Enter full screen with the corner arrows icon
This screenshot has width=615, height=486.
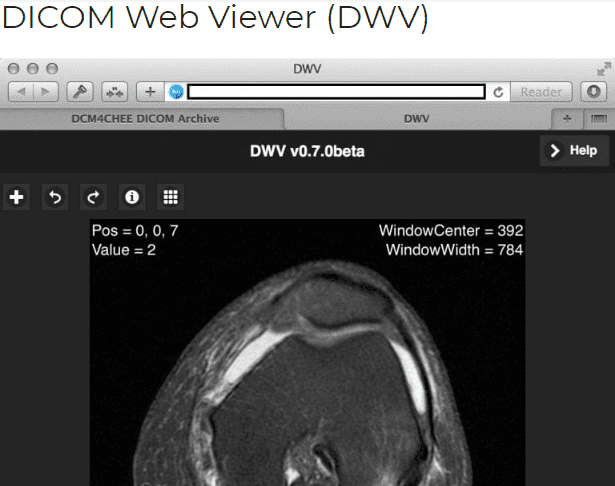pos(604,69)
